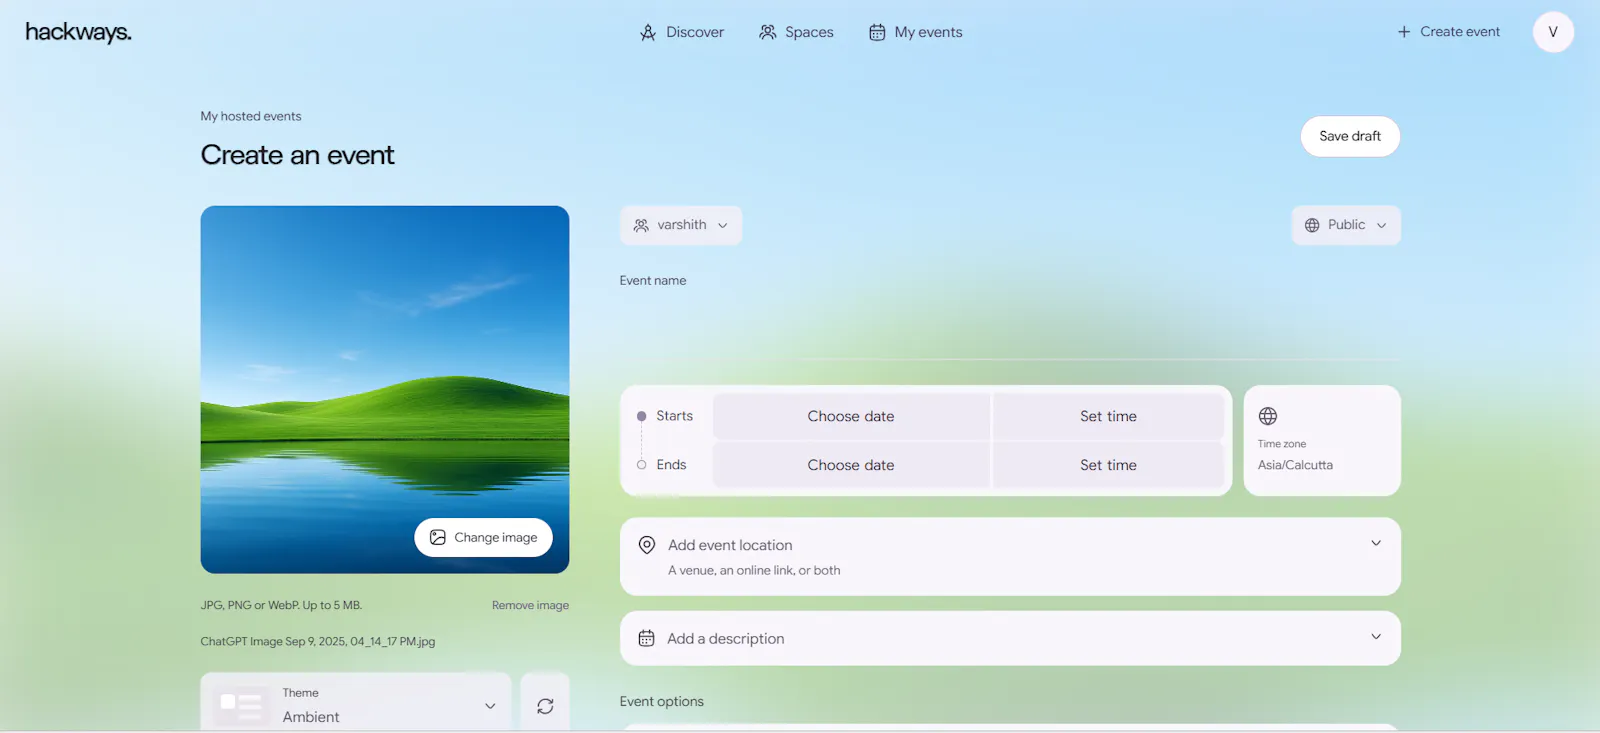1600x733 pixels.
Task: Choose the end date
Action: coord(851,465)
